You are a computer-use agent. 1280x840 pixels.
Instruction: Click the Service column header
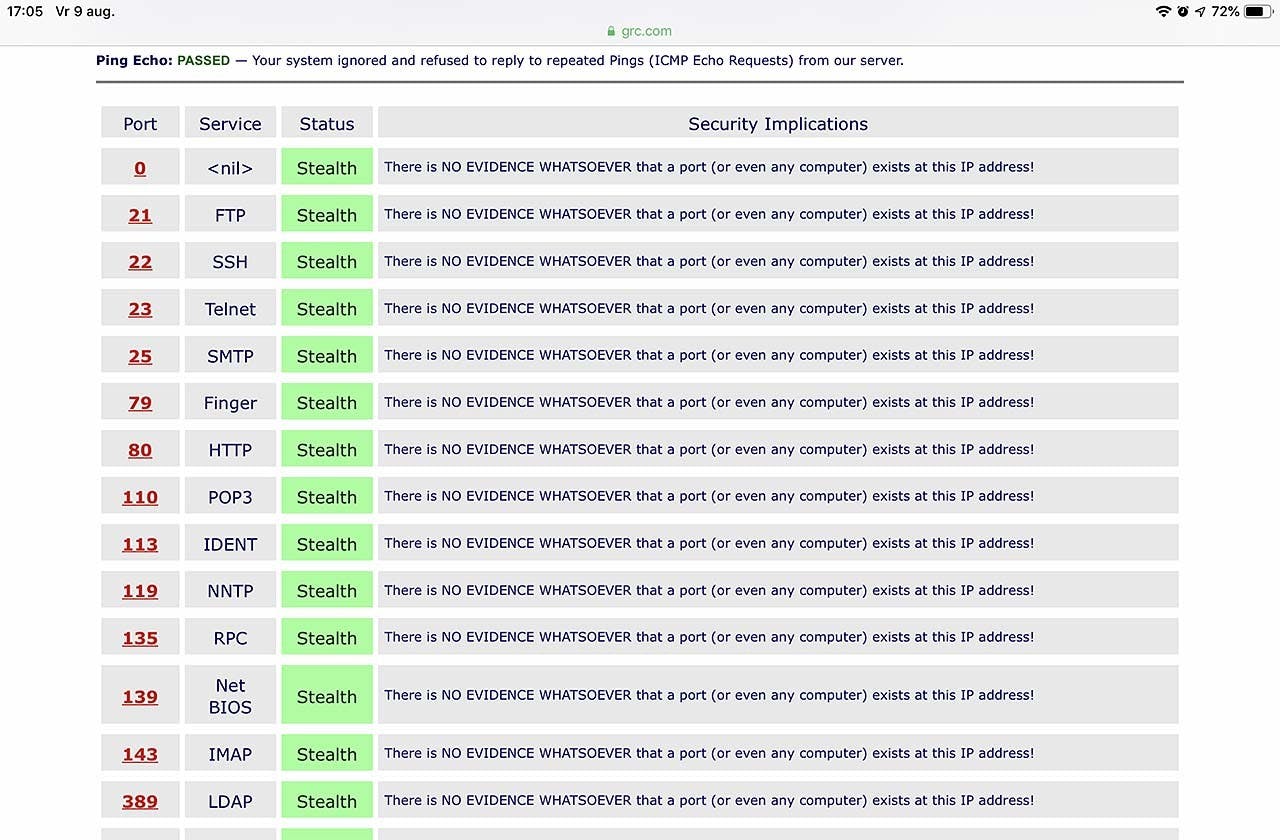coord(230,123)
